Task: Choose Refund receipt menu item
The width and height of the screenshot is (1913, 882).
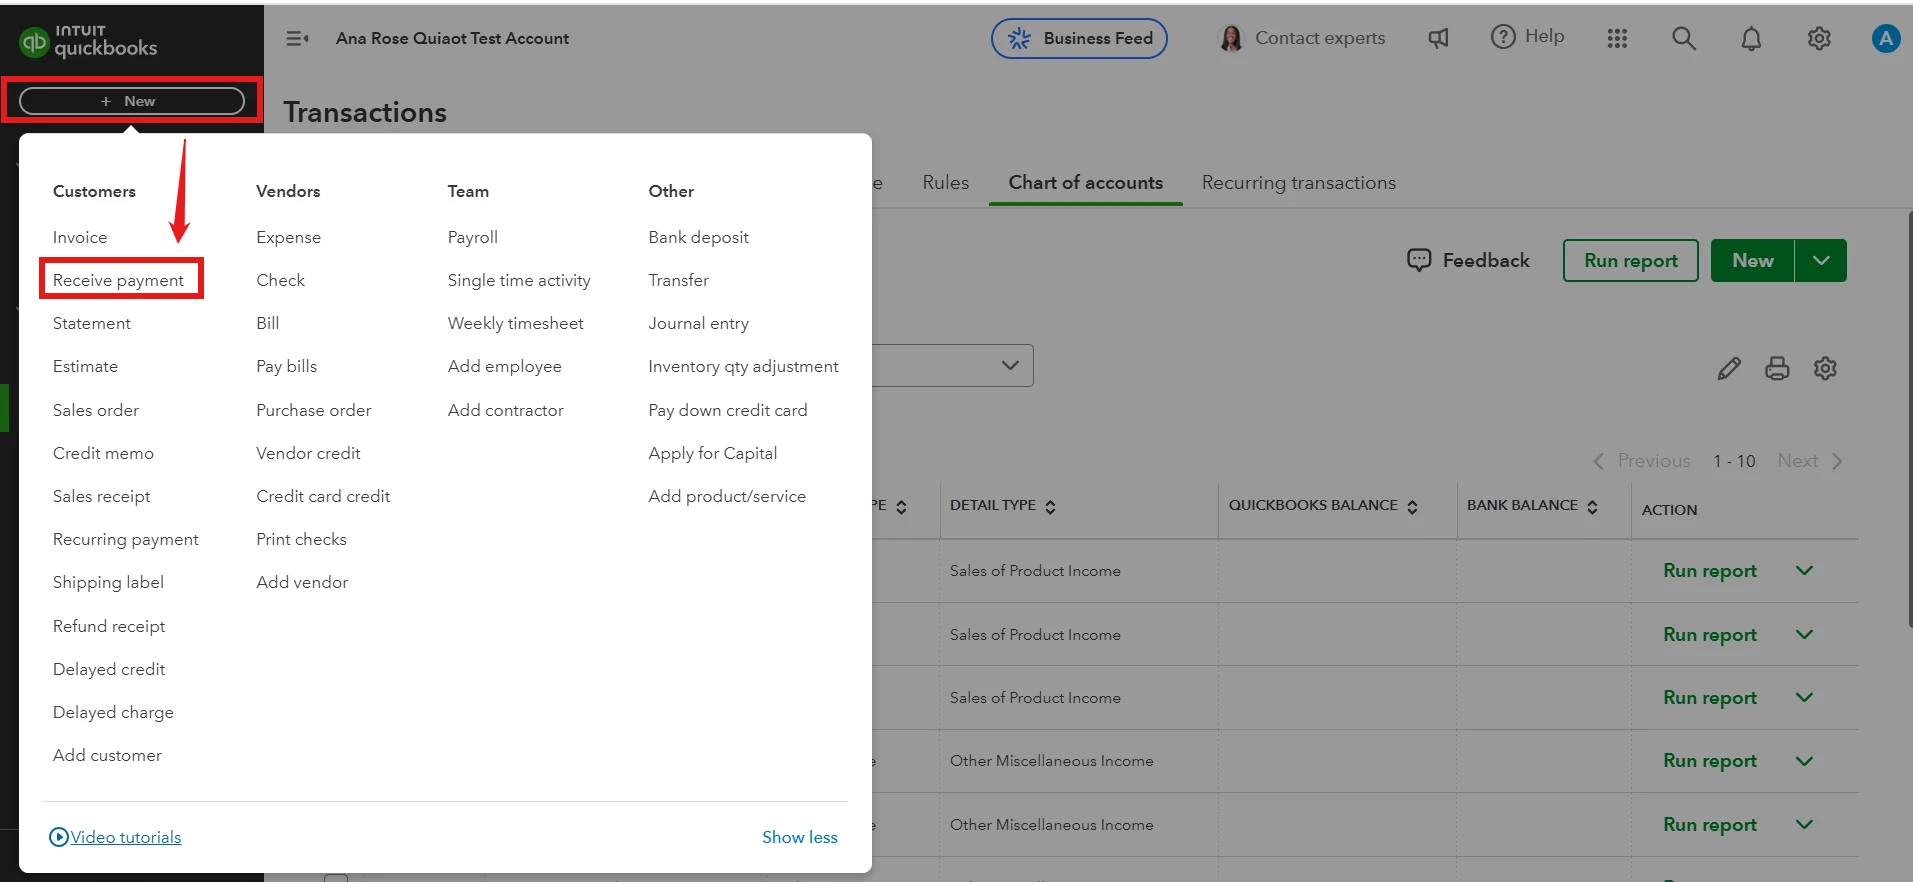Action: [x=109, y=626]
